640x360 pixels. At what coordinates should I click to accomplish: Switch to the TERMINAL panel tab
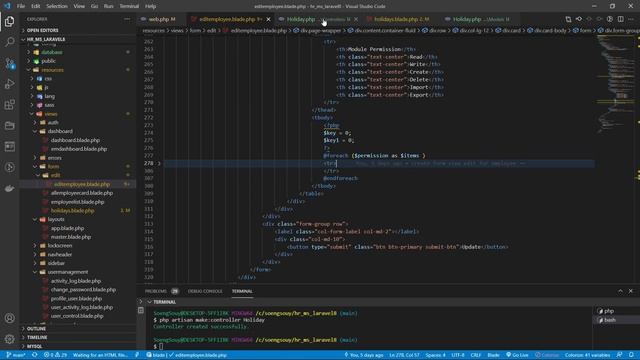[242, 291]
